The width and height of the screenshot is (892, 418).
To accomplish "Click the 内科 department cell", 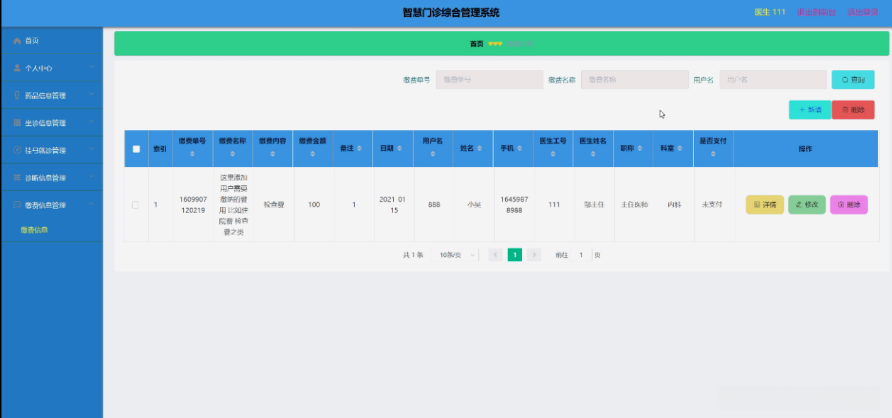I will click(x=674, y=205).
